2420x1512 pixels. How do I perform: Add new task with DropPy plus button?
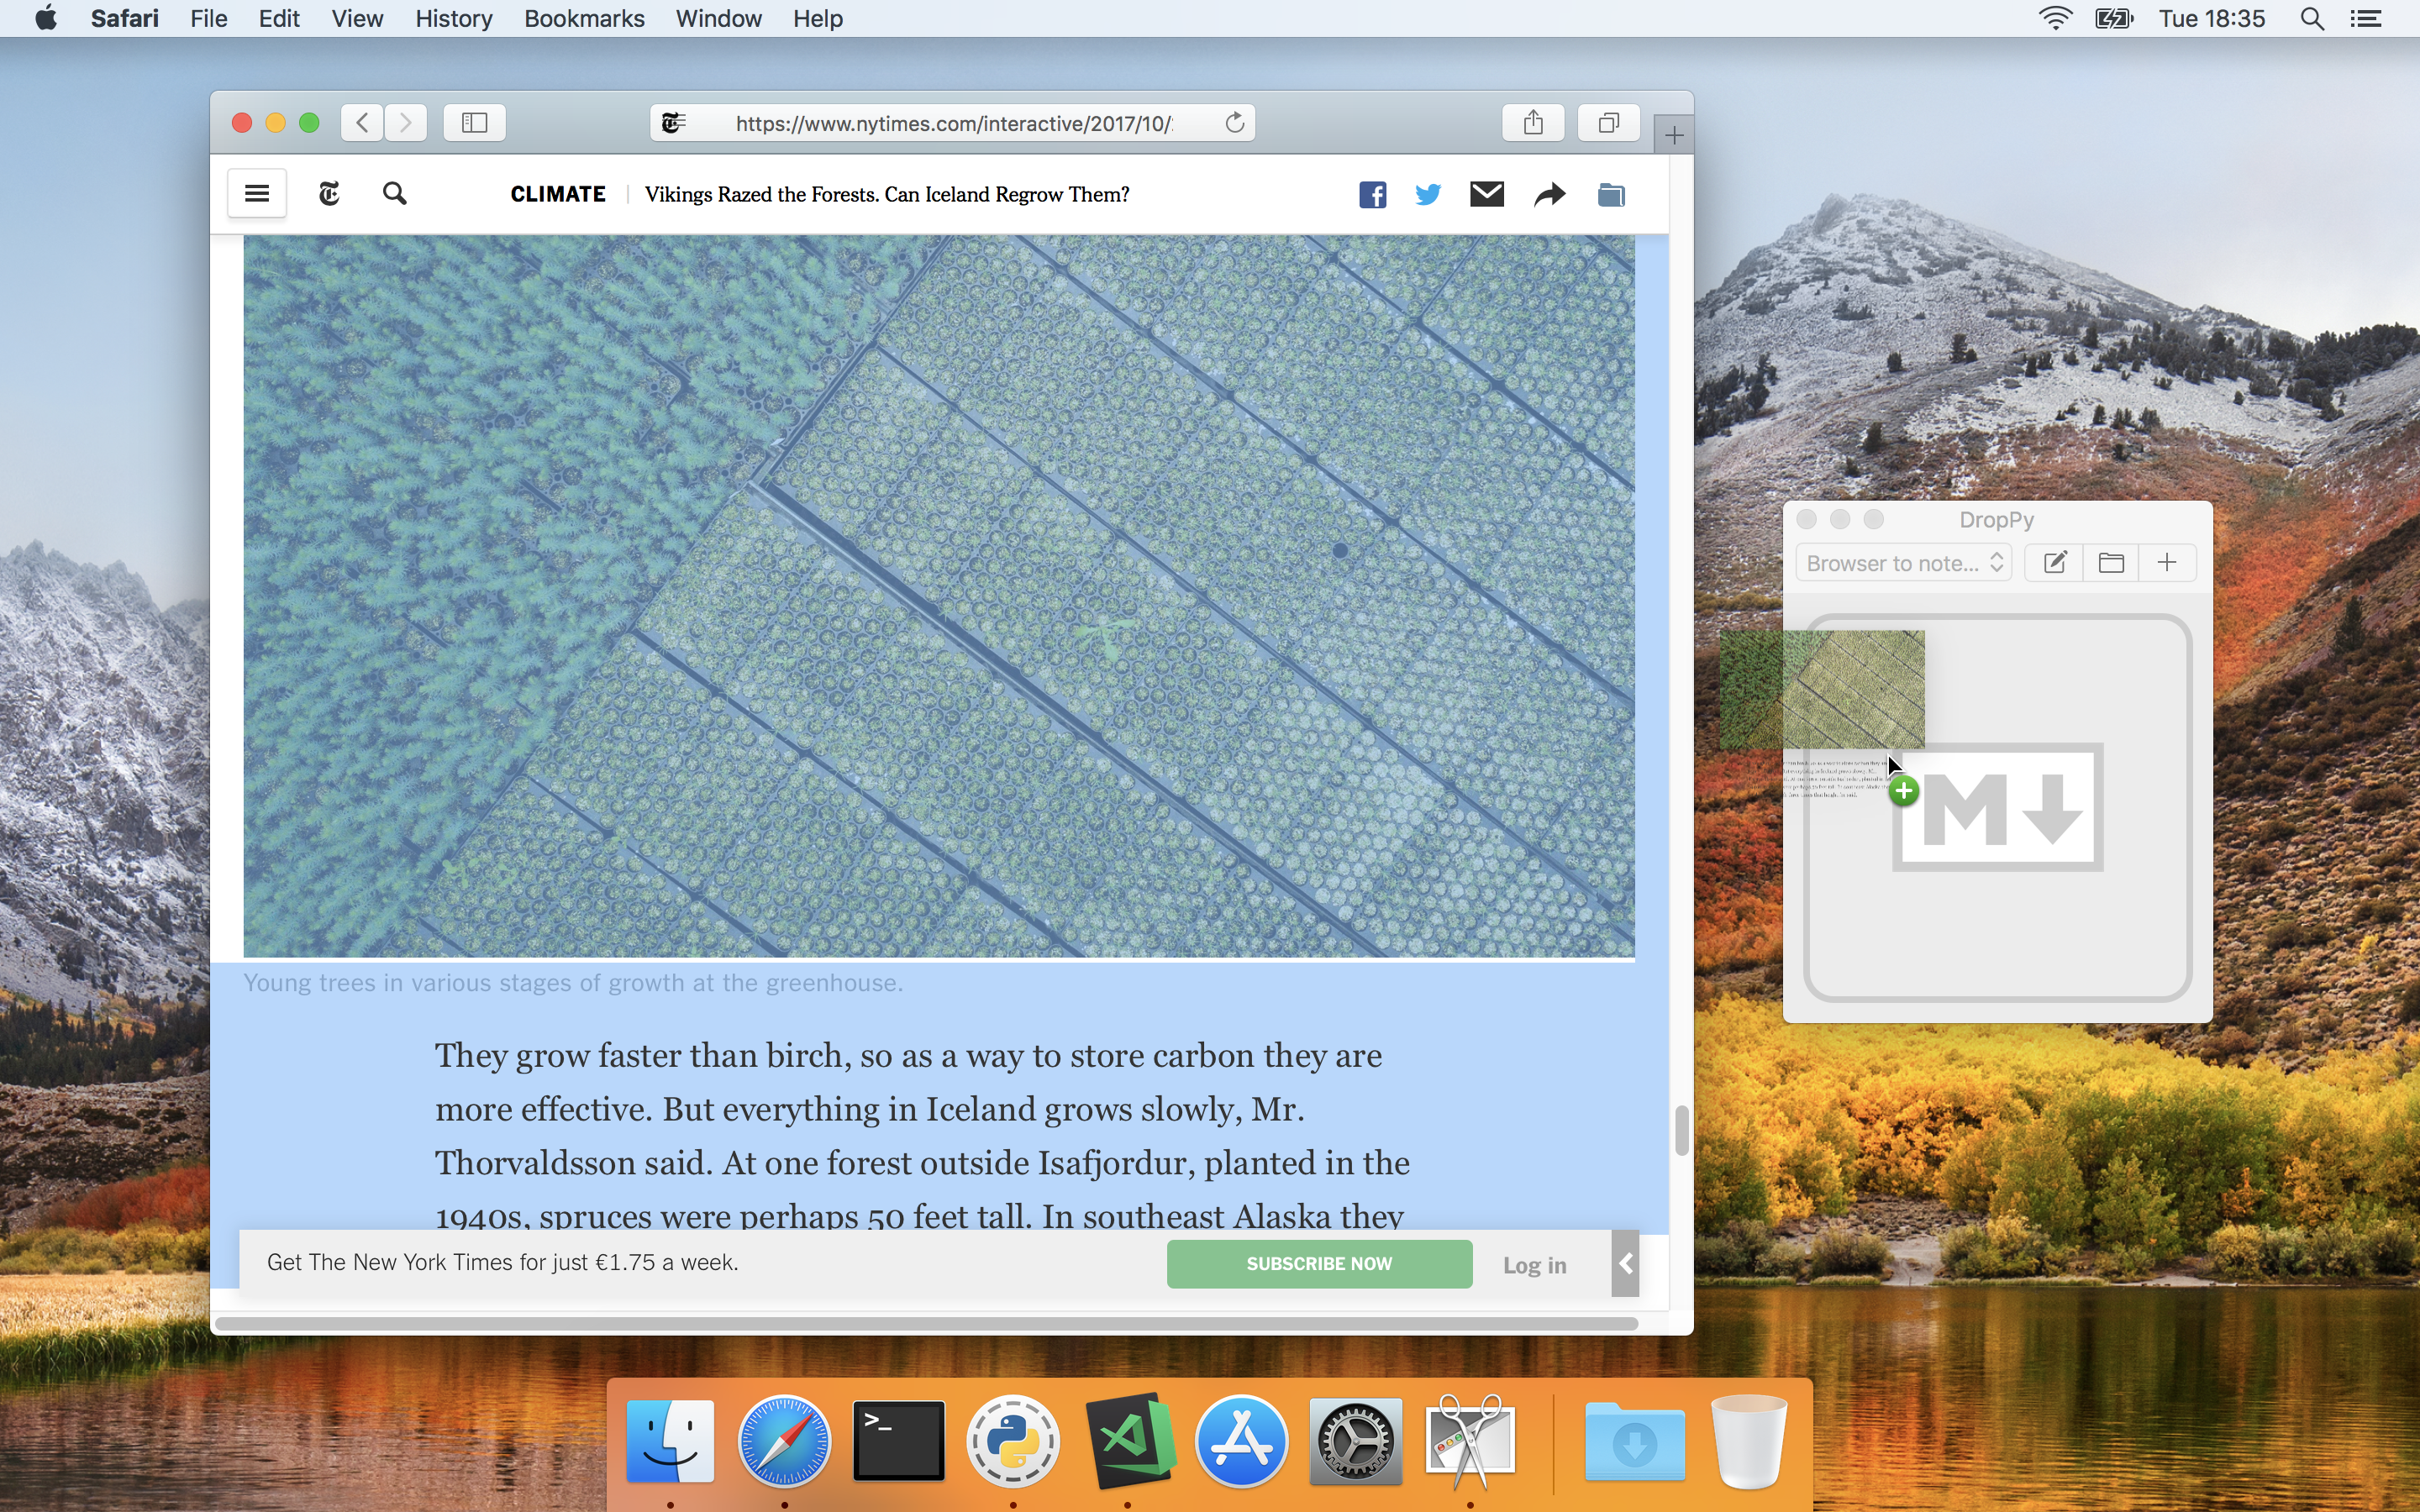[2167, 563]
